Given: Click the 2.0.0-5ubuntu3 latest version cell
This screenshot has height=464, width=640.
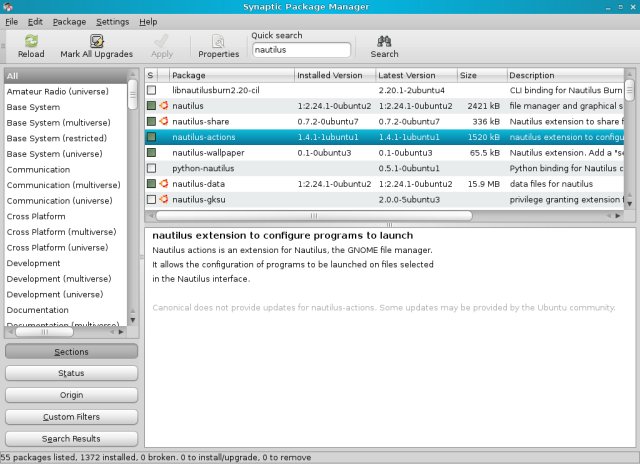Looking at the screenshot, I should 409,200.
